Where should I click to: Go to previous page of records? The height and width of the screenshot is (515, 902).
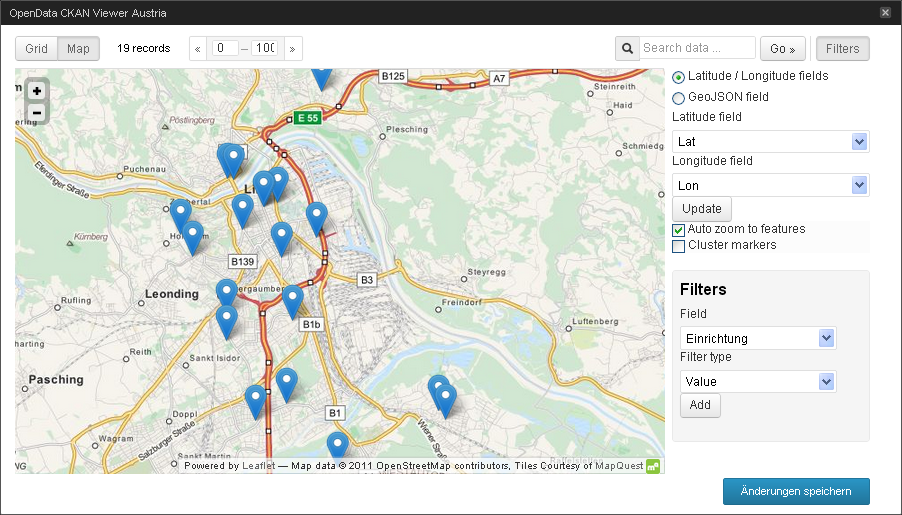(x=197, y=49)
